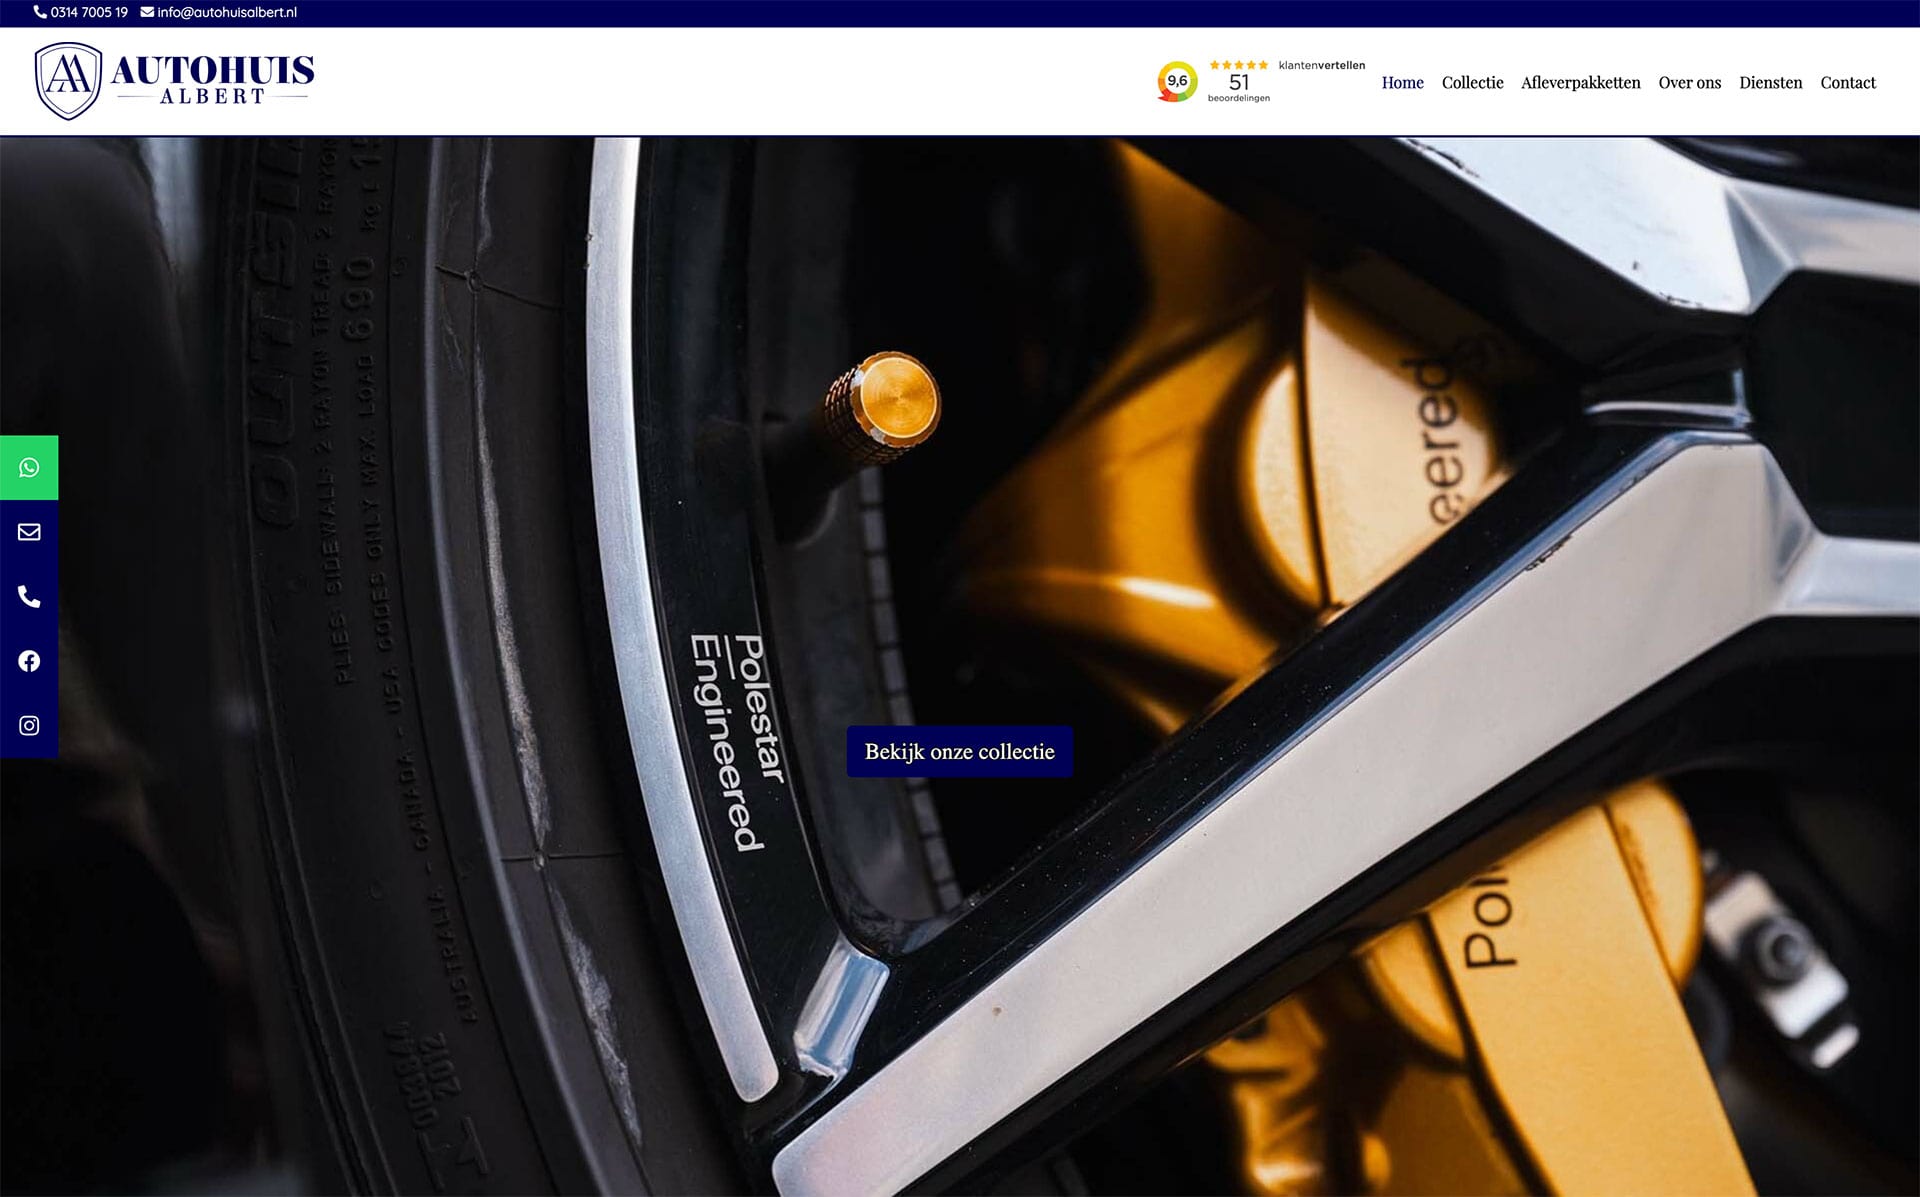Open the Collectie menu item

(x=1472, y=82)
